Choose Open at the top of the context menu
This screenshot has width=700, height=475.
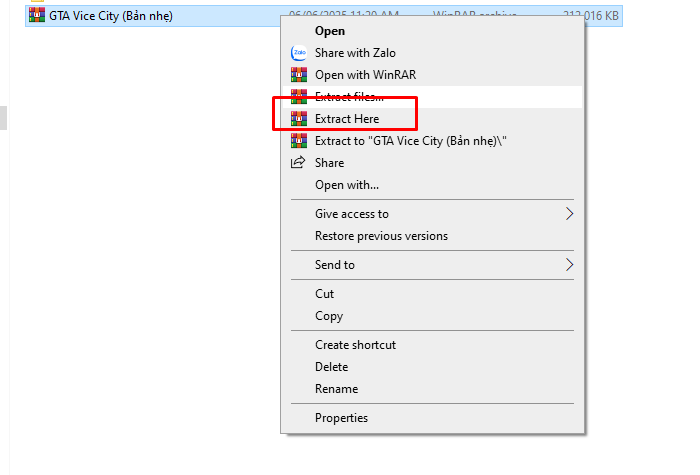click(x=330, y=31)
